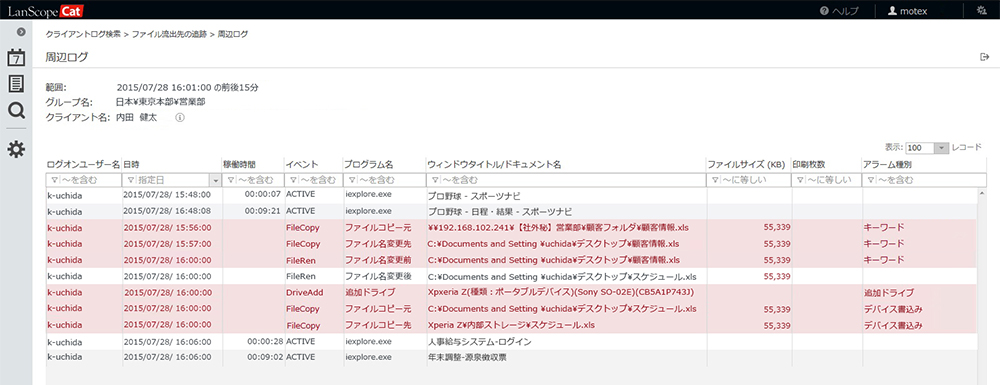Open the settings gear in sidebar
Image resolution: width=1000 pixels, height=385 pixels.
tap(16, 150)
